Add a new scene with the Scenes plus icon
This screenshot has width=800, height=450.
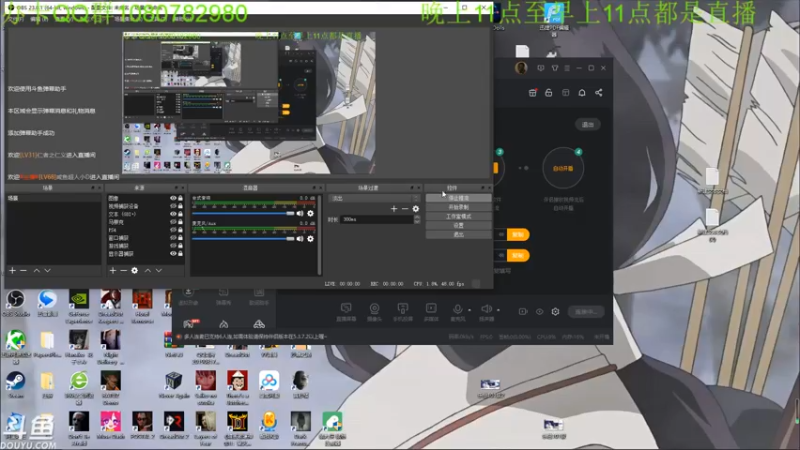pos(12,270)
